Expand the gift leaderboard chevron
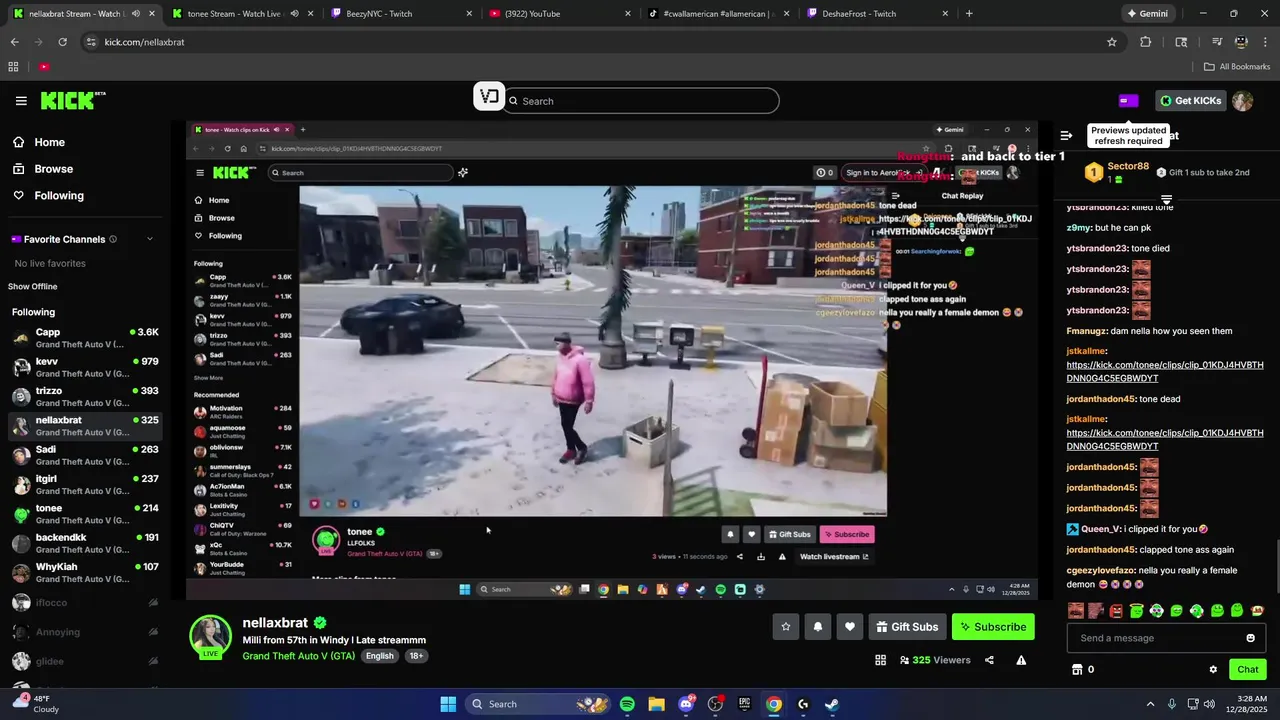1280x720 pixels. [1166, 199]
